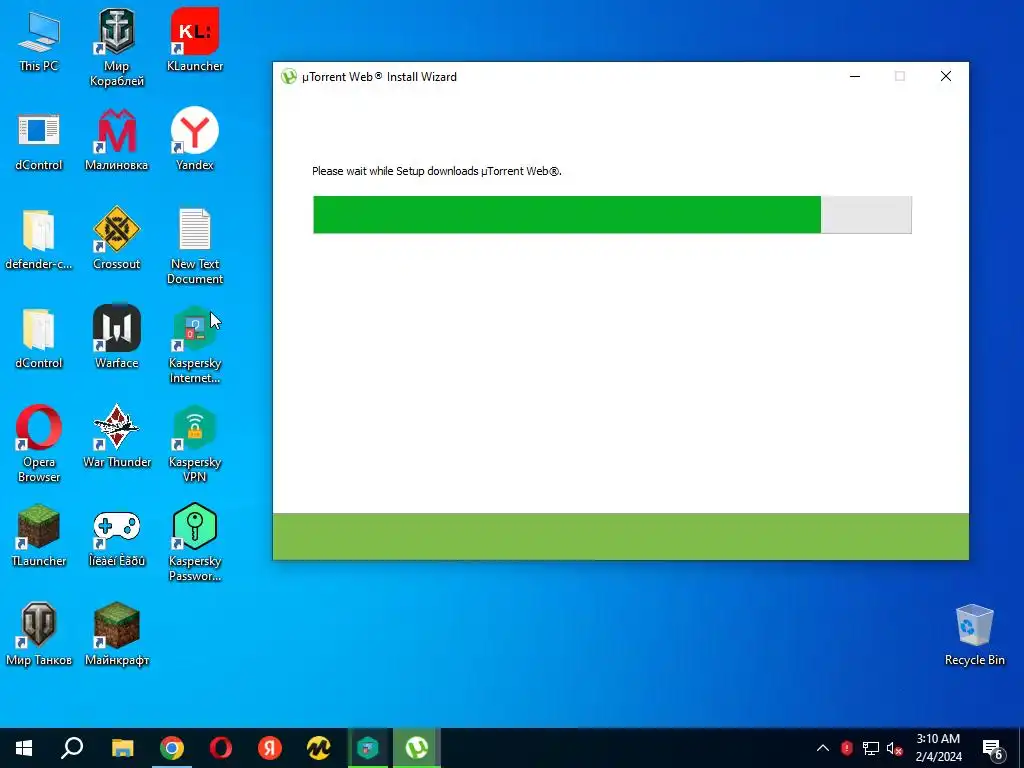This screenshot has width=1024, height=768.
Task: Open the gamepad icon shortcut
Action: click(116, 537)
